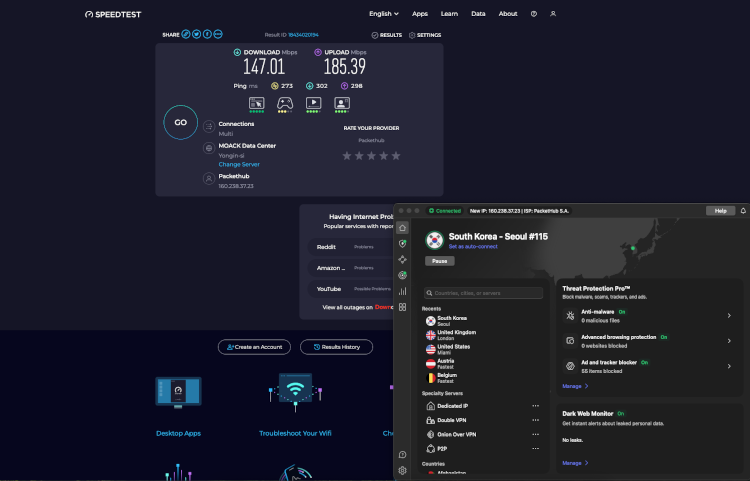This screenshot has height=481, width=750.
Task: Click Manage link under Threat Protection Pro
Action: 575,386
